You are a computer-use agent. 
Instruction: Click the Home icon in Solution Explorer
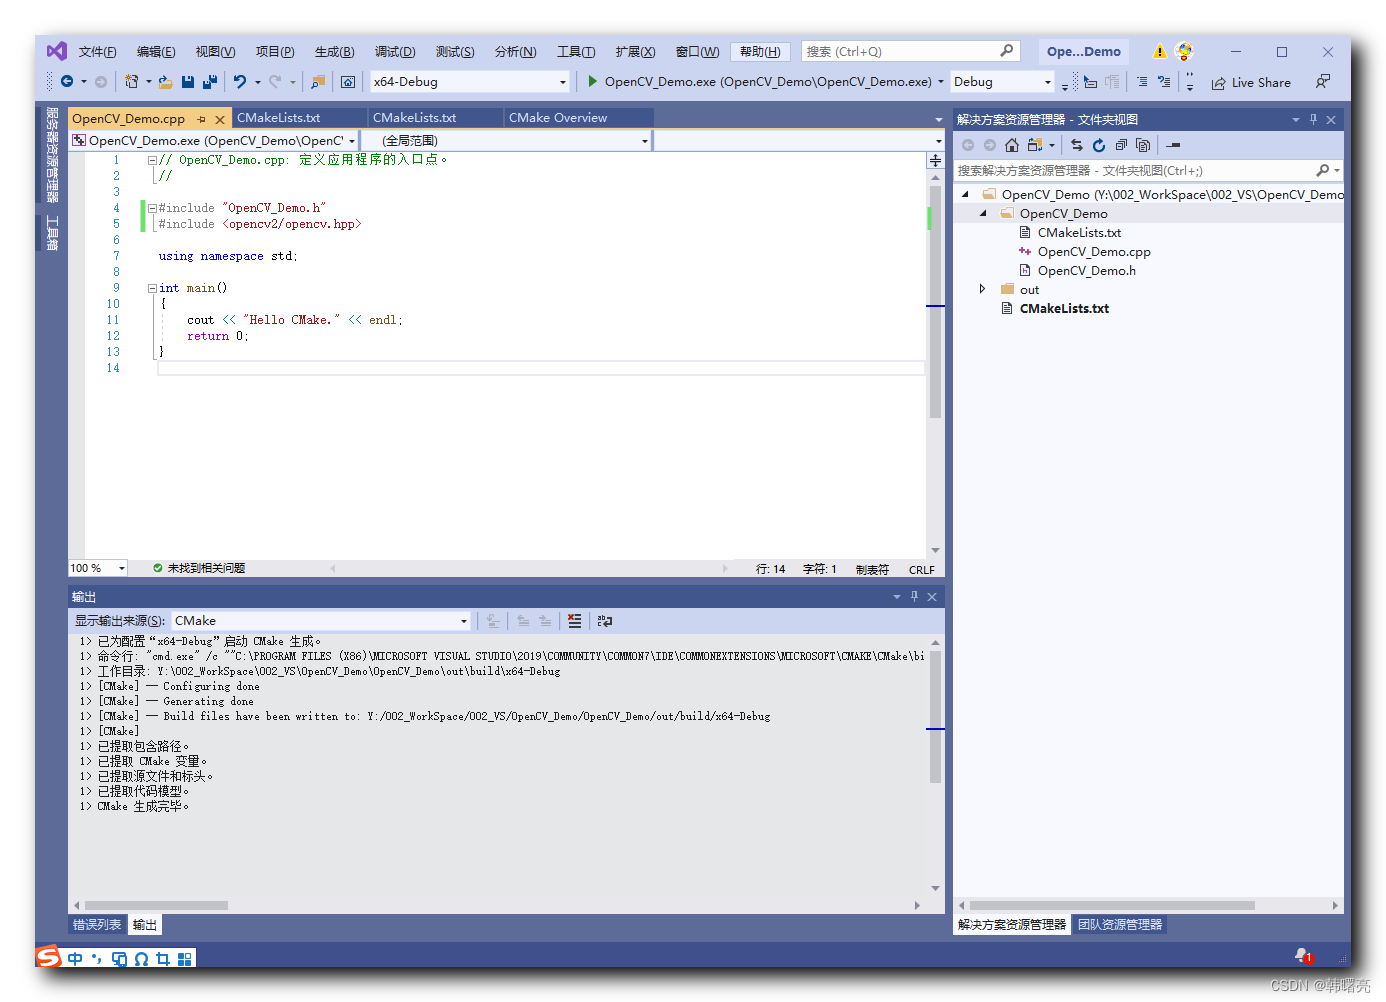click(x=1012, y=145)
